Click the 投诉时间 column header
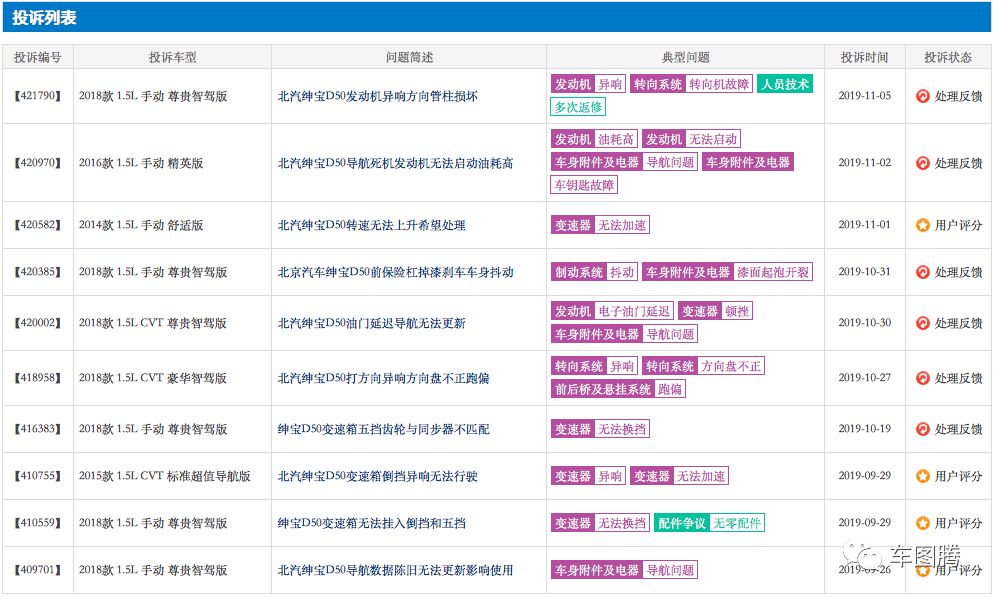993x600 pixels. (x=864, y=57)
